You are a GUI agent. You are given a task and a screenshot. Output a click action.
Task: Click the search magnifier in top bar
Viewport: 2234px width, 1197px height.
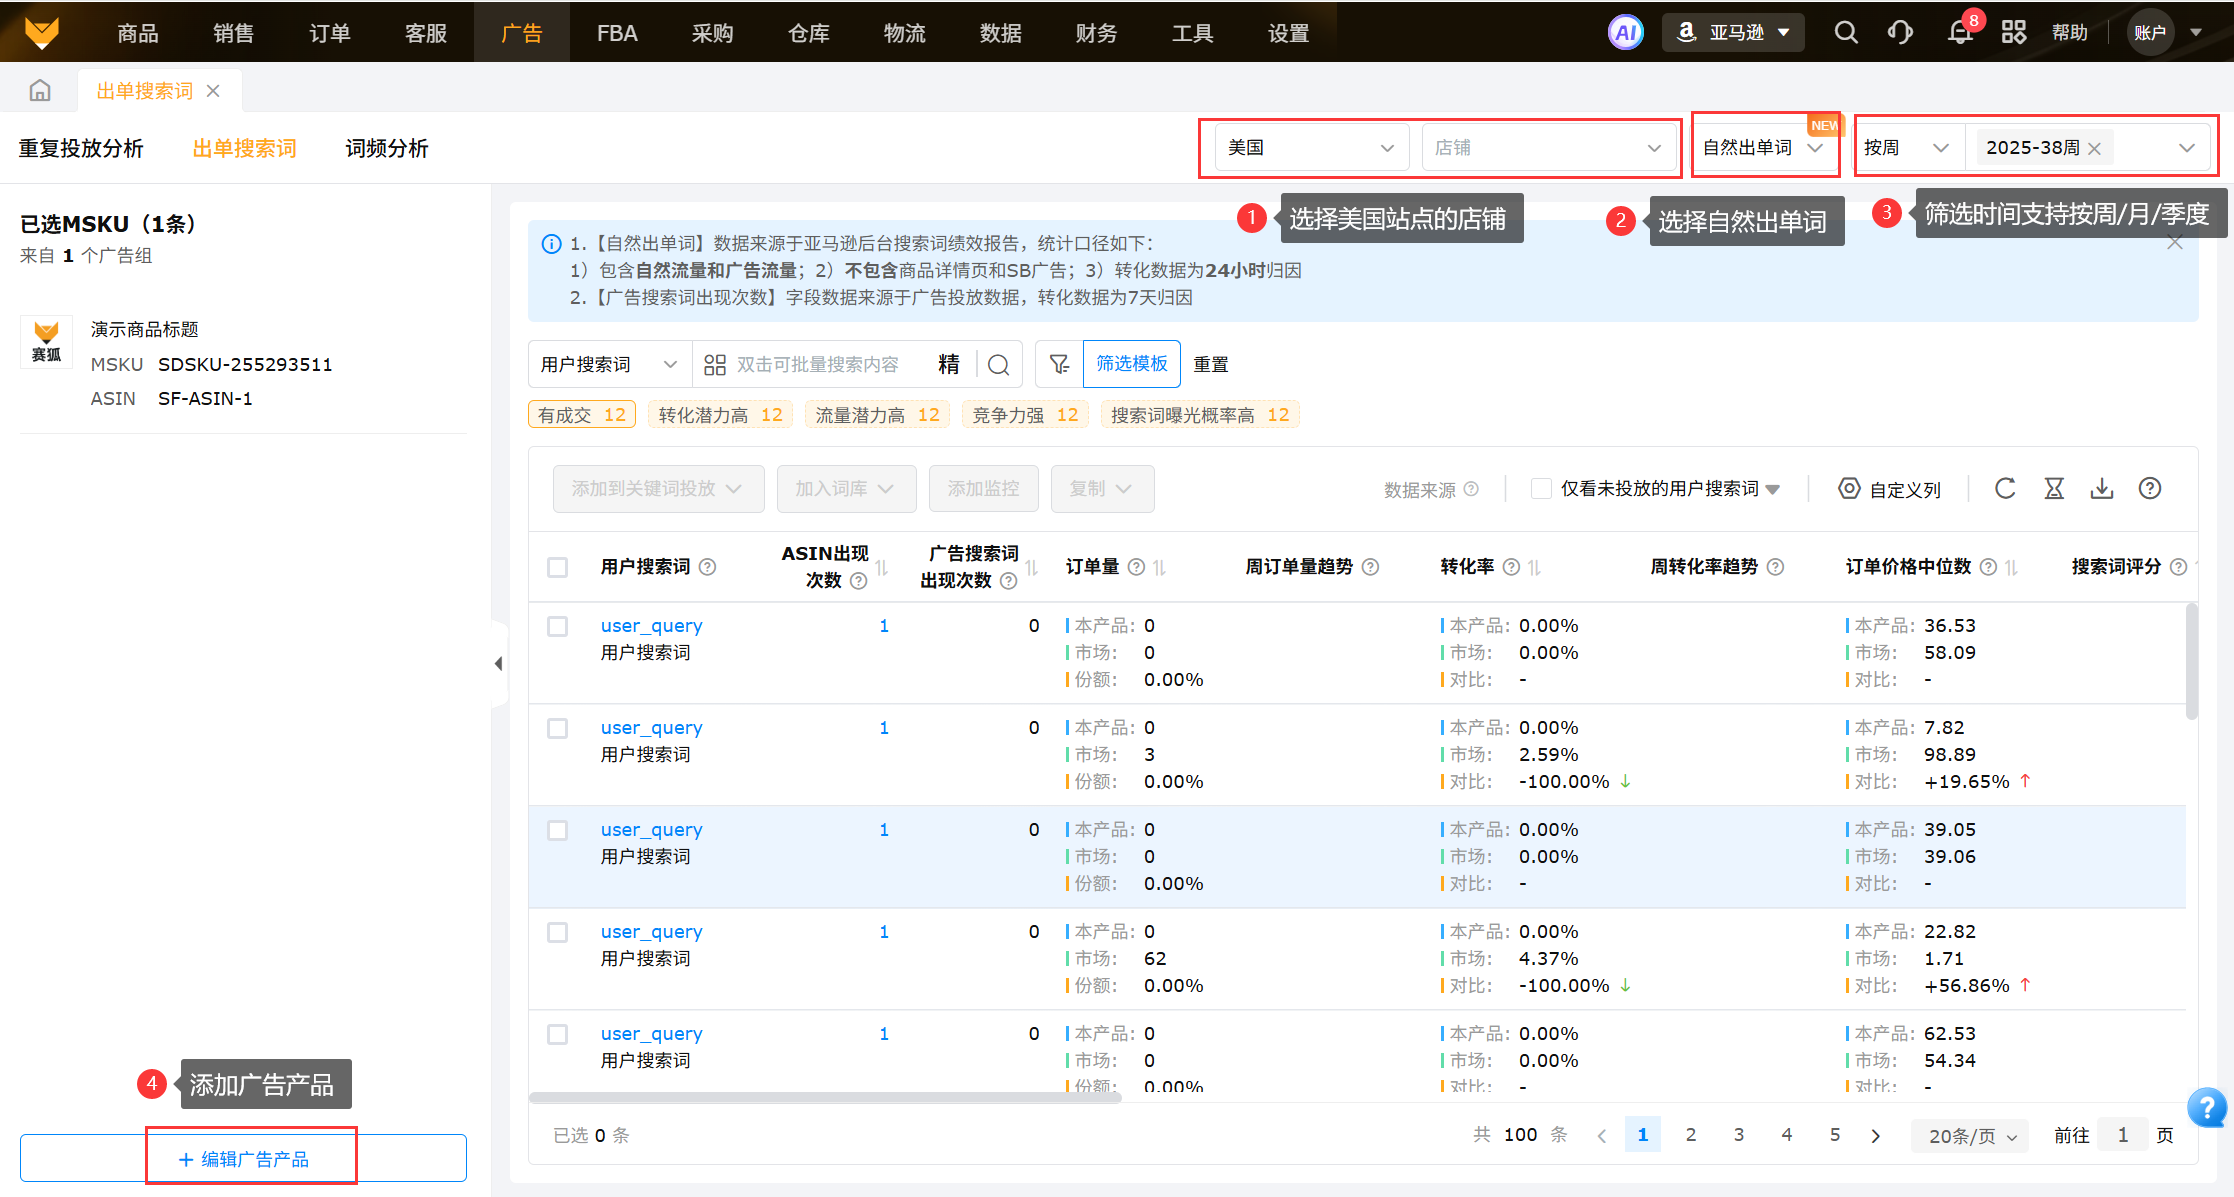pyautogui.click(x=1846, y=33)
